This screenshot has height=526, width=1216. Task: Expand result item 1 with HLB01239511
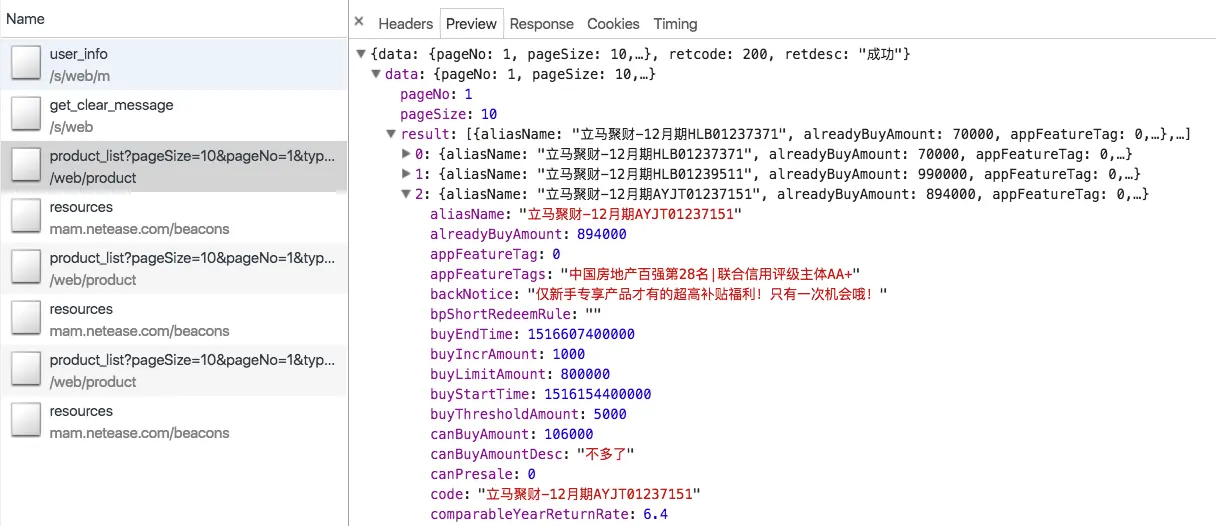coord(407,174)
